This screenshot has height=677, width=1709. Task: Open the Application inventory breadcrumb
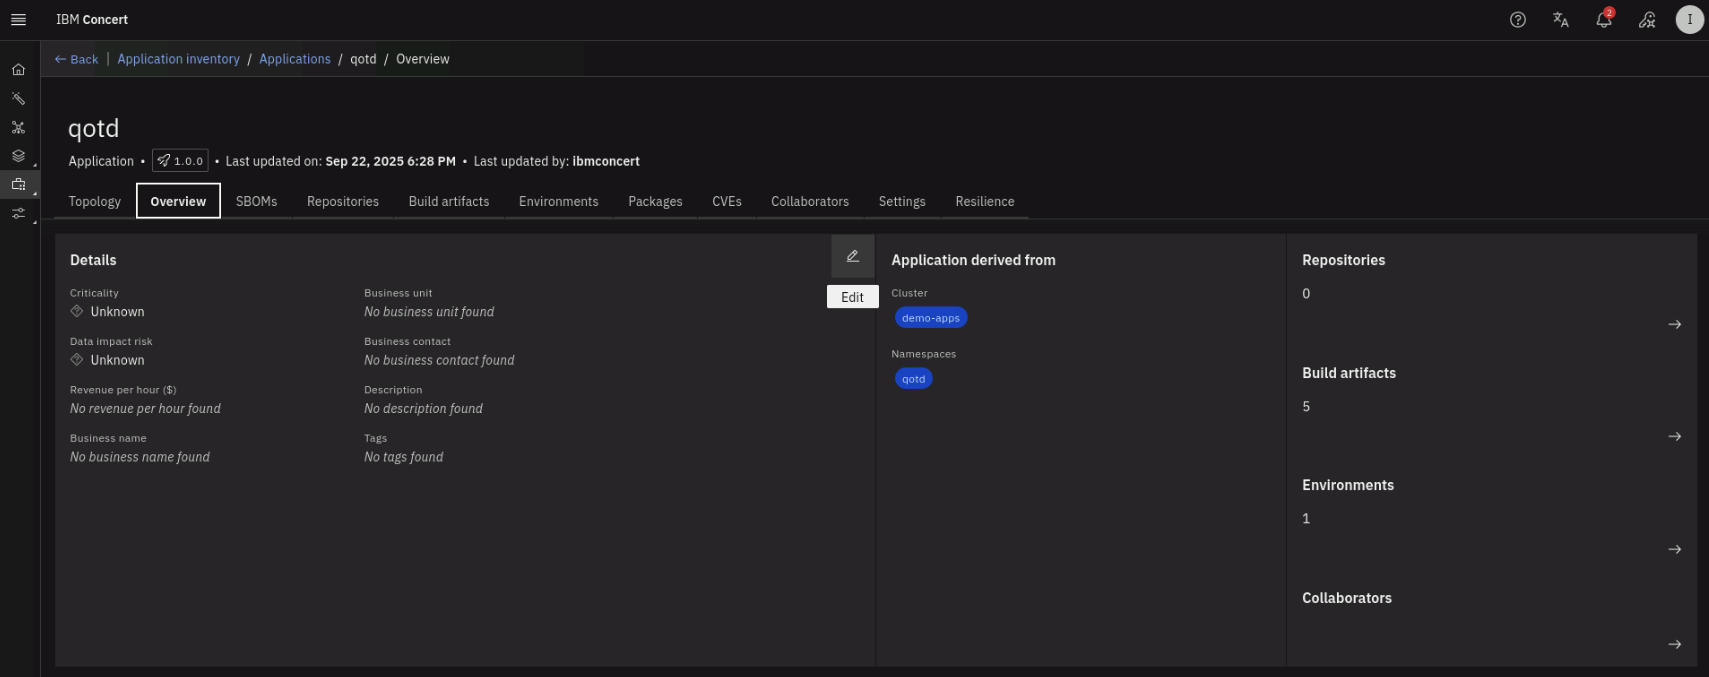pos(178,60)
